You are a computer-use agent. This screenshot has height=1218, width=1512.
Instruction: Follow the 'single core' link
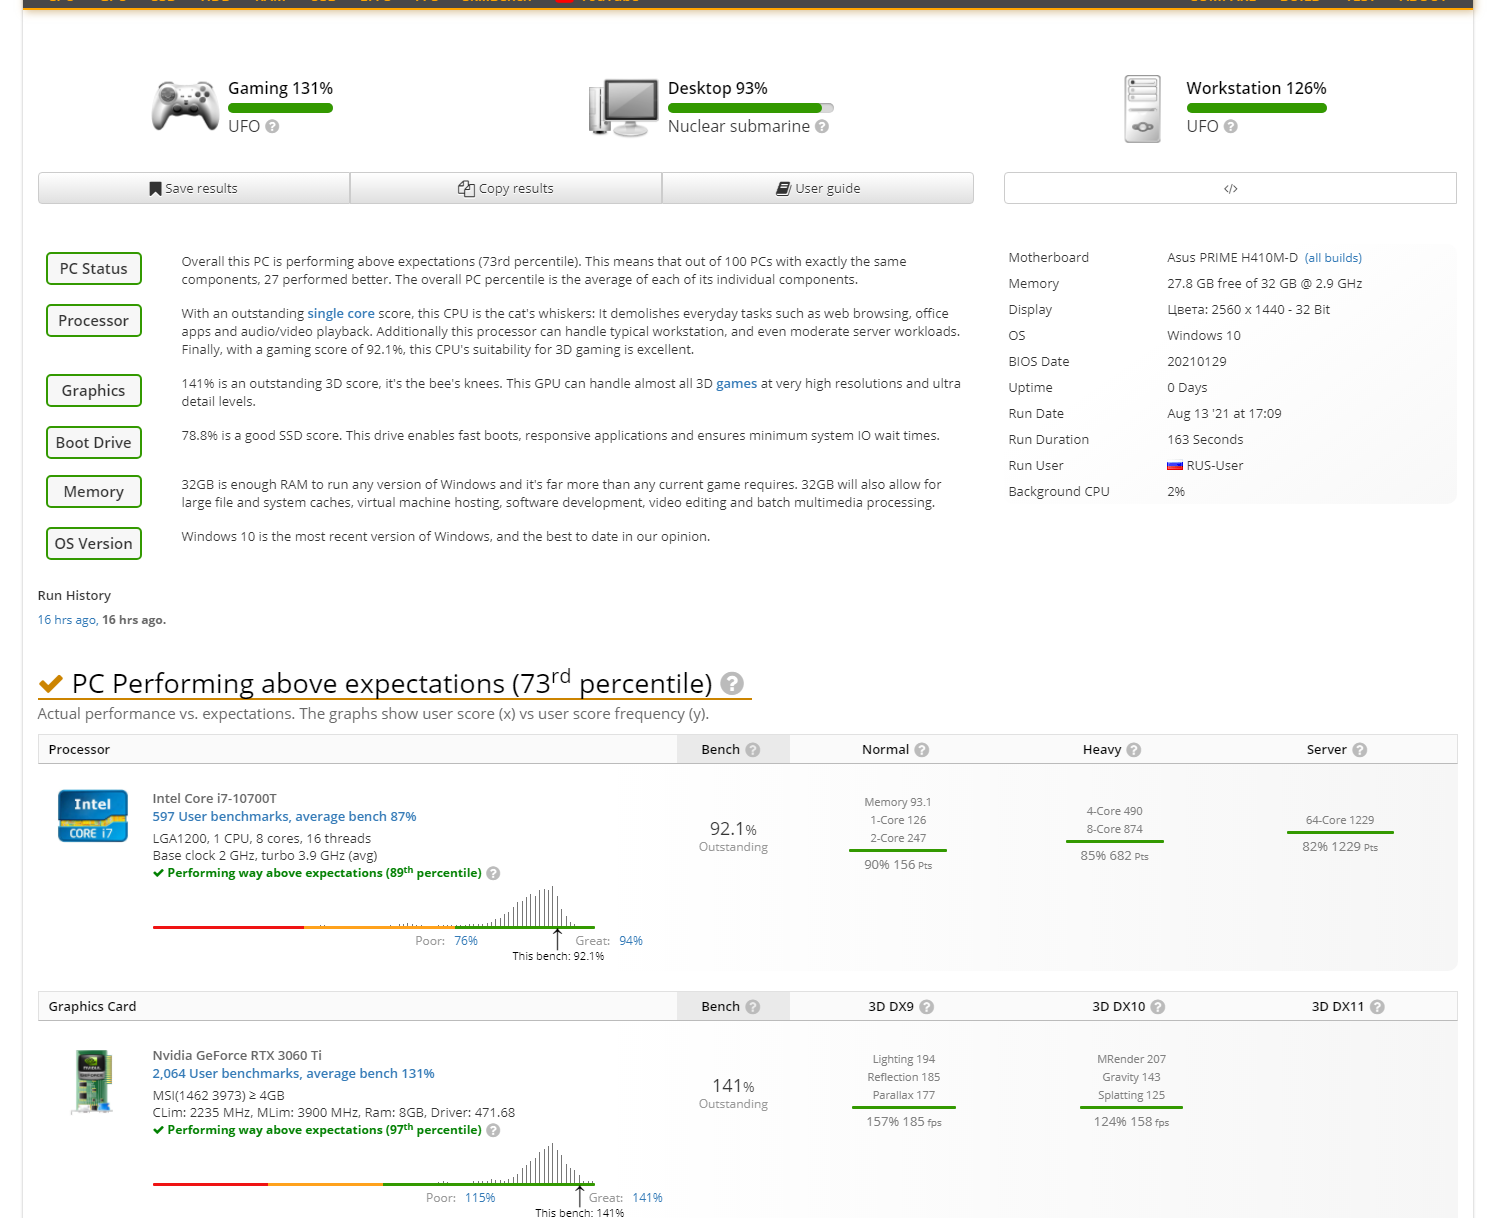[x=341, y=314]
